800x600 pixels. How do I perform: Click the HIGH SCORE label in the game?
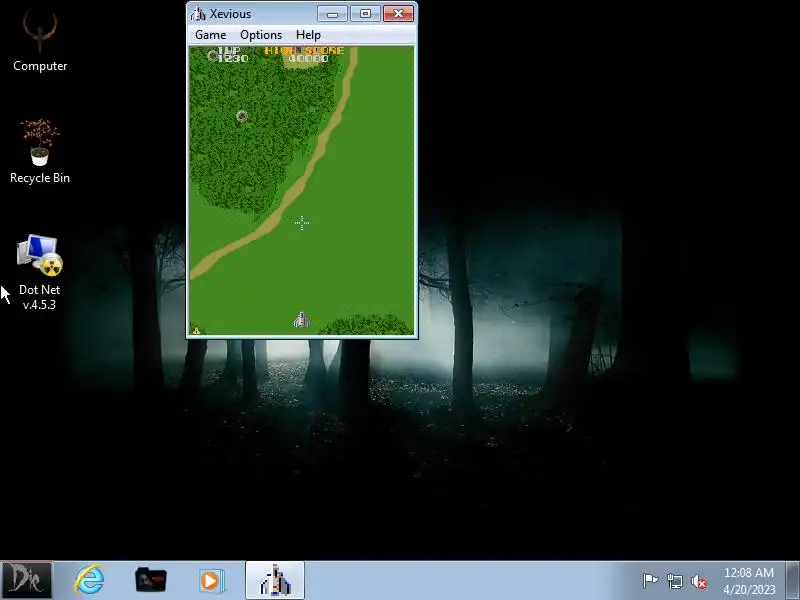tap(304, 51)
